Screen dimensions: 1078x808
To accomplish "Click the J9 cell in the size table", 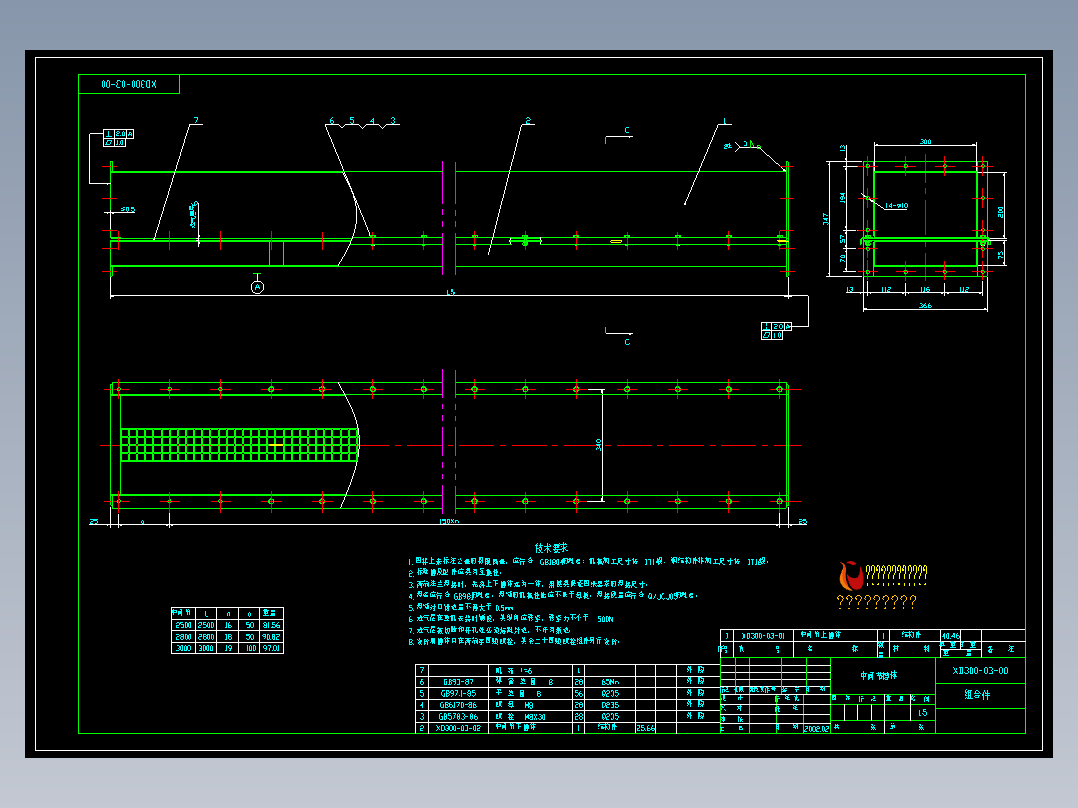I will [228, 648].
